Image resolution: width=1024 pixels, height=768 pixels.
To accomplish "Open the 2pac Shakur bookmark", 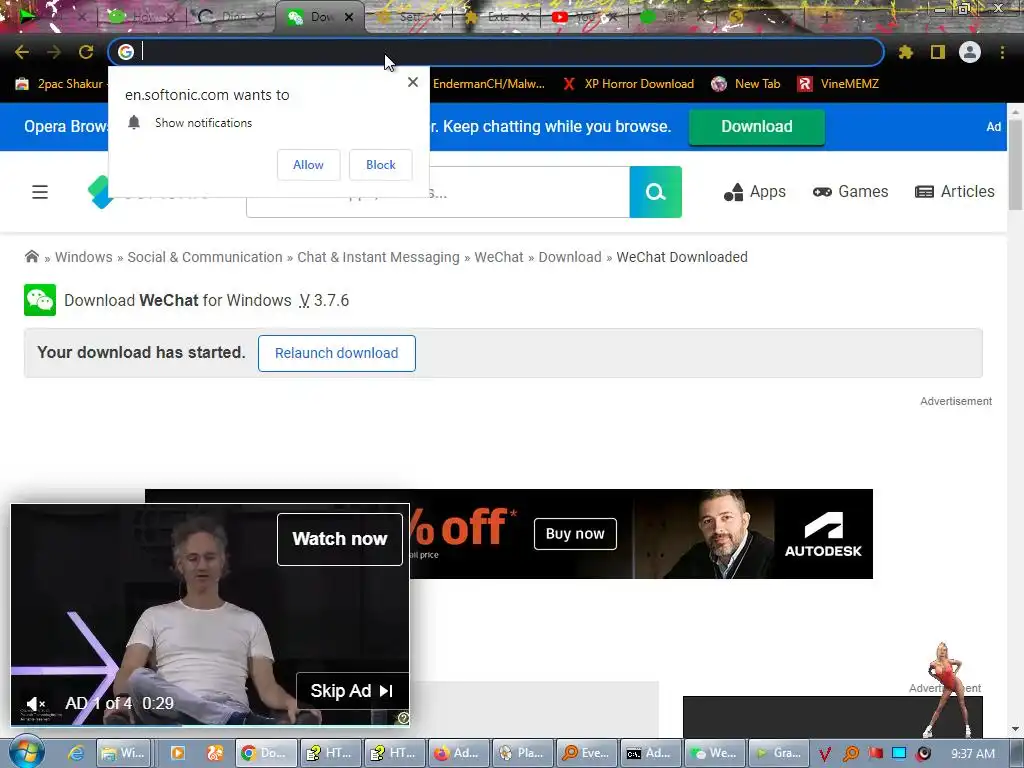I will click(60, 84).
